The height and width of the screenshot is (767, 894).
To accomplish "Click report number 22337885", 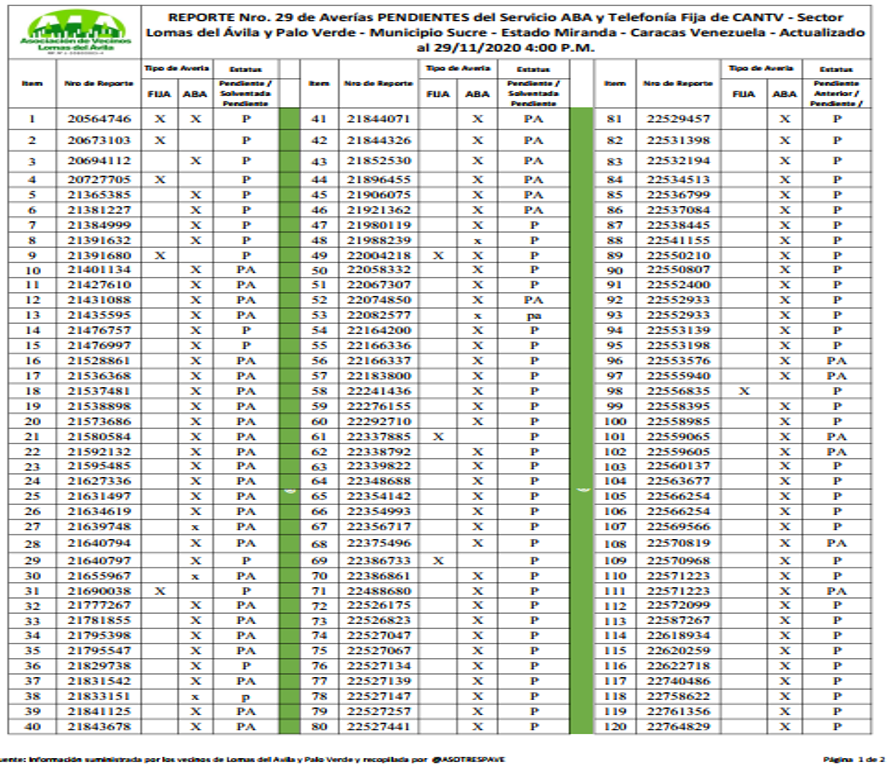I will tap(379, 436).
